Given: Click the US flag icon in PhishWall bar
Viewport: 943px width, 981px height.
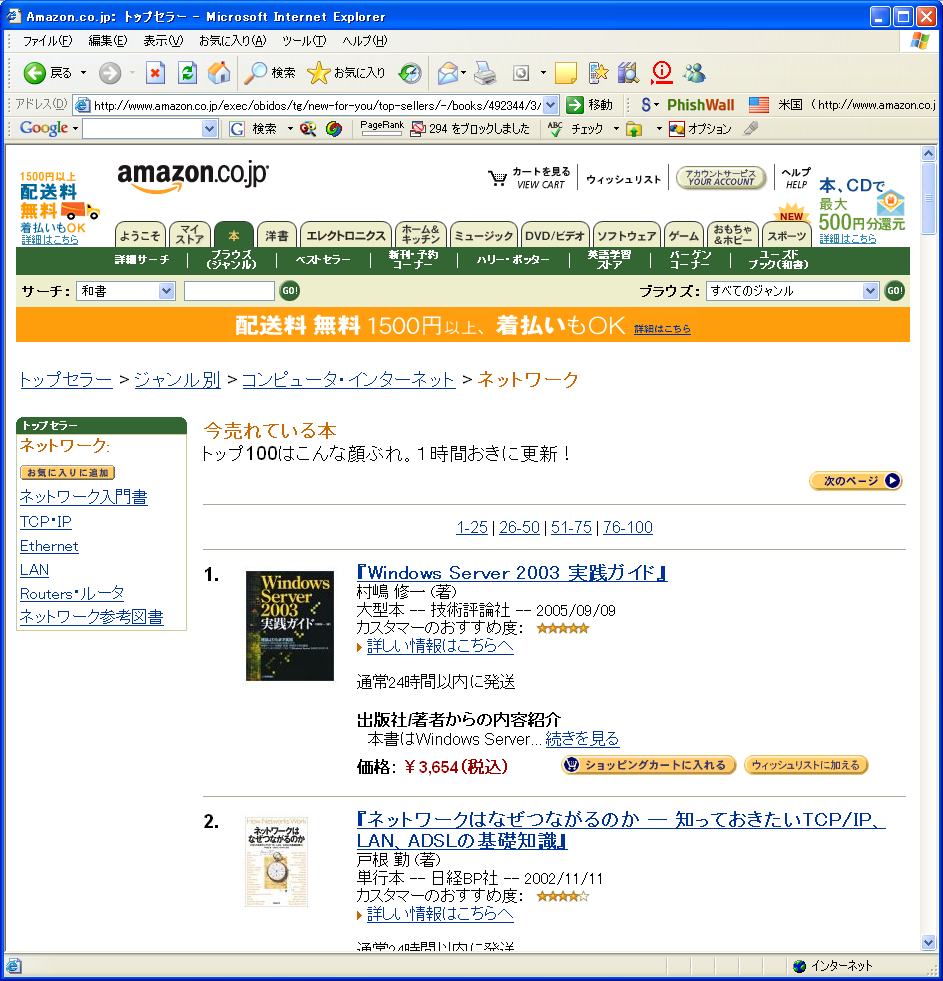Looking at the screenshot, I should point(758,104).
